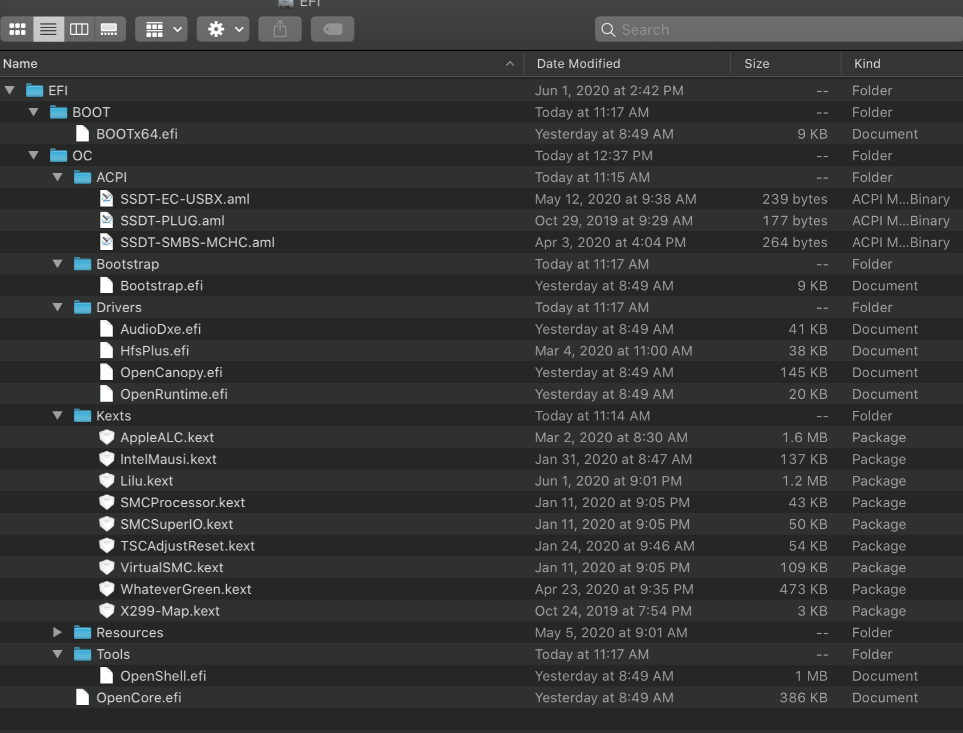Click the Edit Tags toolbar button
Image resolution: width=963 pixels, height=733 pixels.
coord(332,29)
